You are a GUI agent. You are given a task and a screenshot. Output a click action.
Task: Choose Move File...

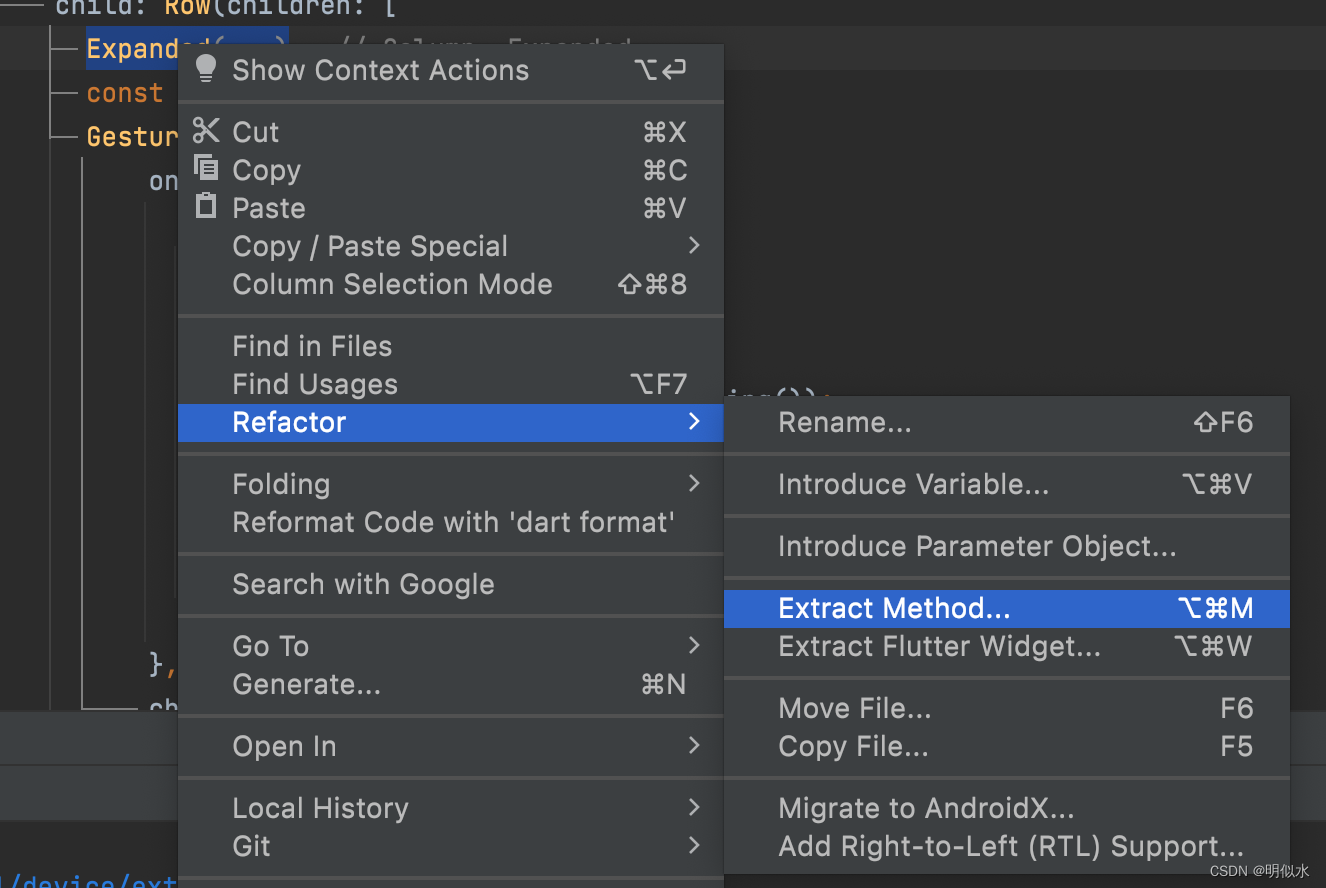tap(1007, 708)
